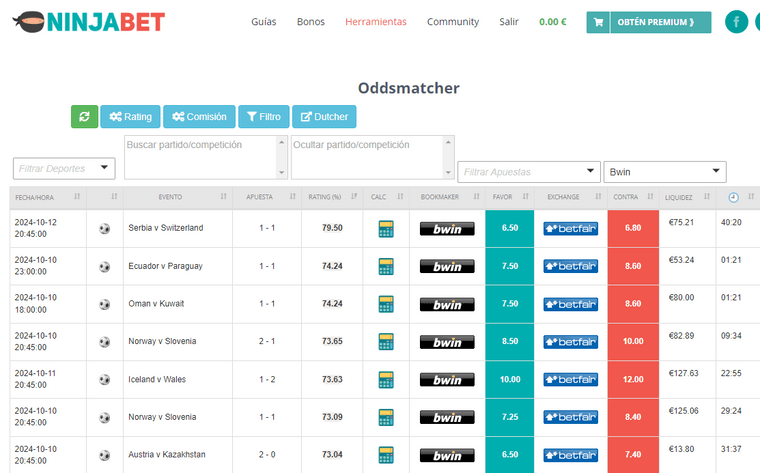Click betfair logo in Oman v Kuwait row

click(x=570, y=304)
